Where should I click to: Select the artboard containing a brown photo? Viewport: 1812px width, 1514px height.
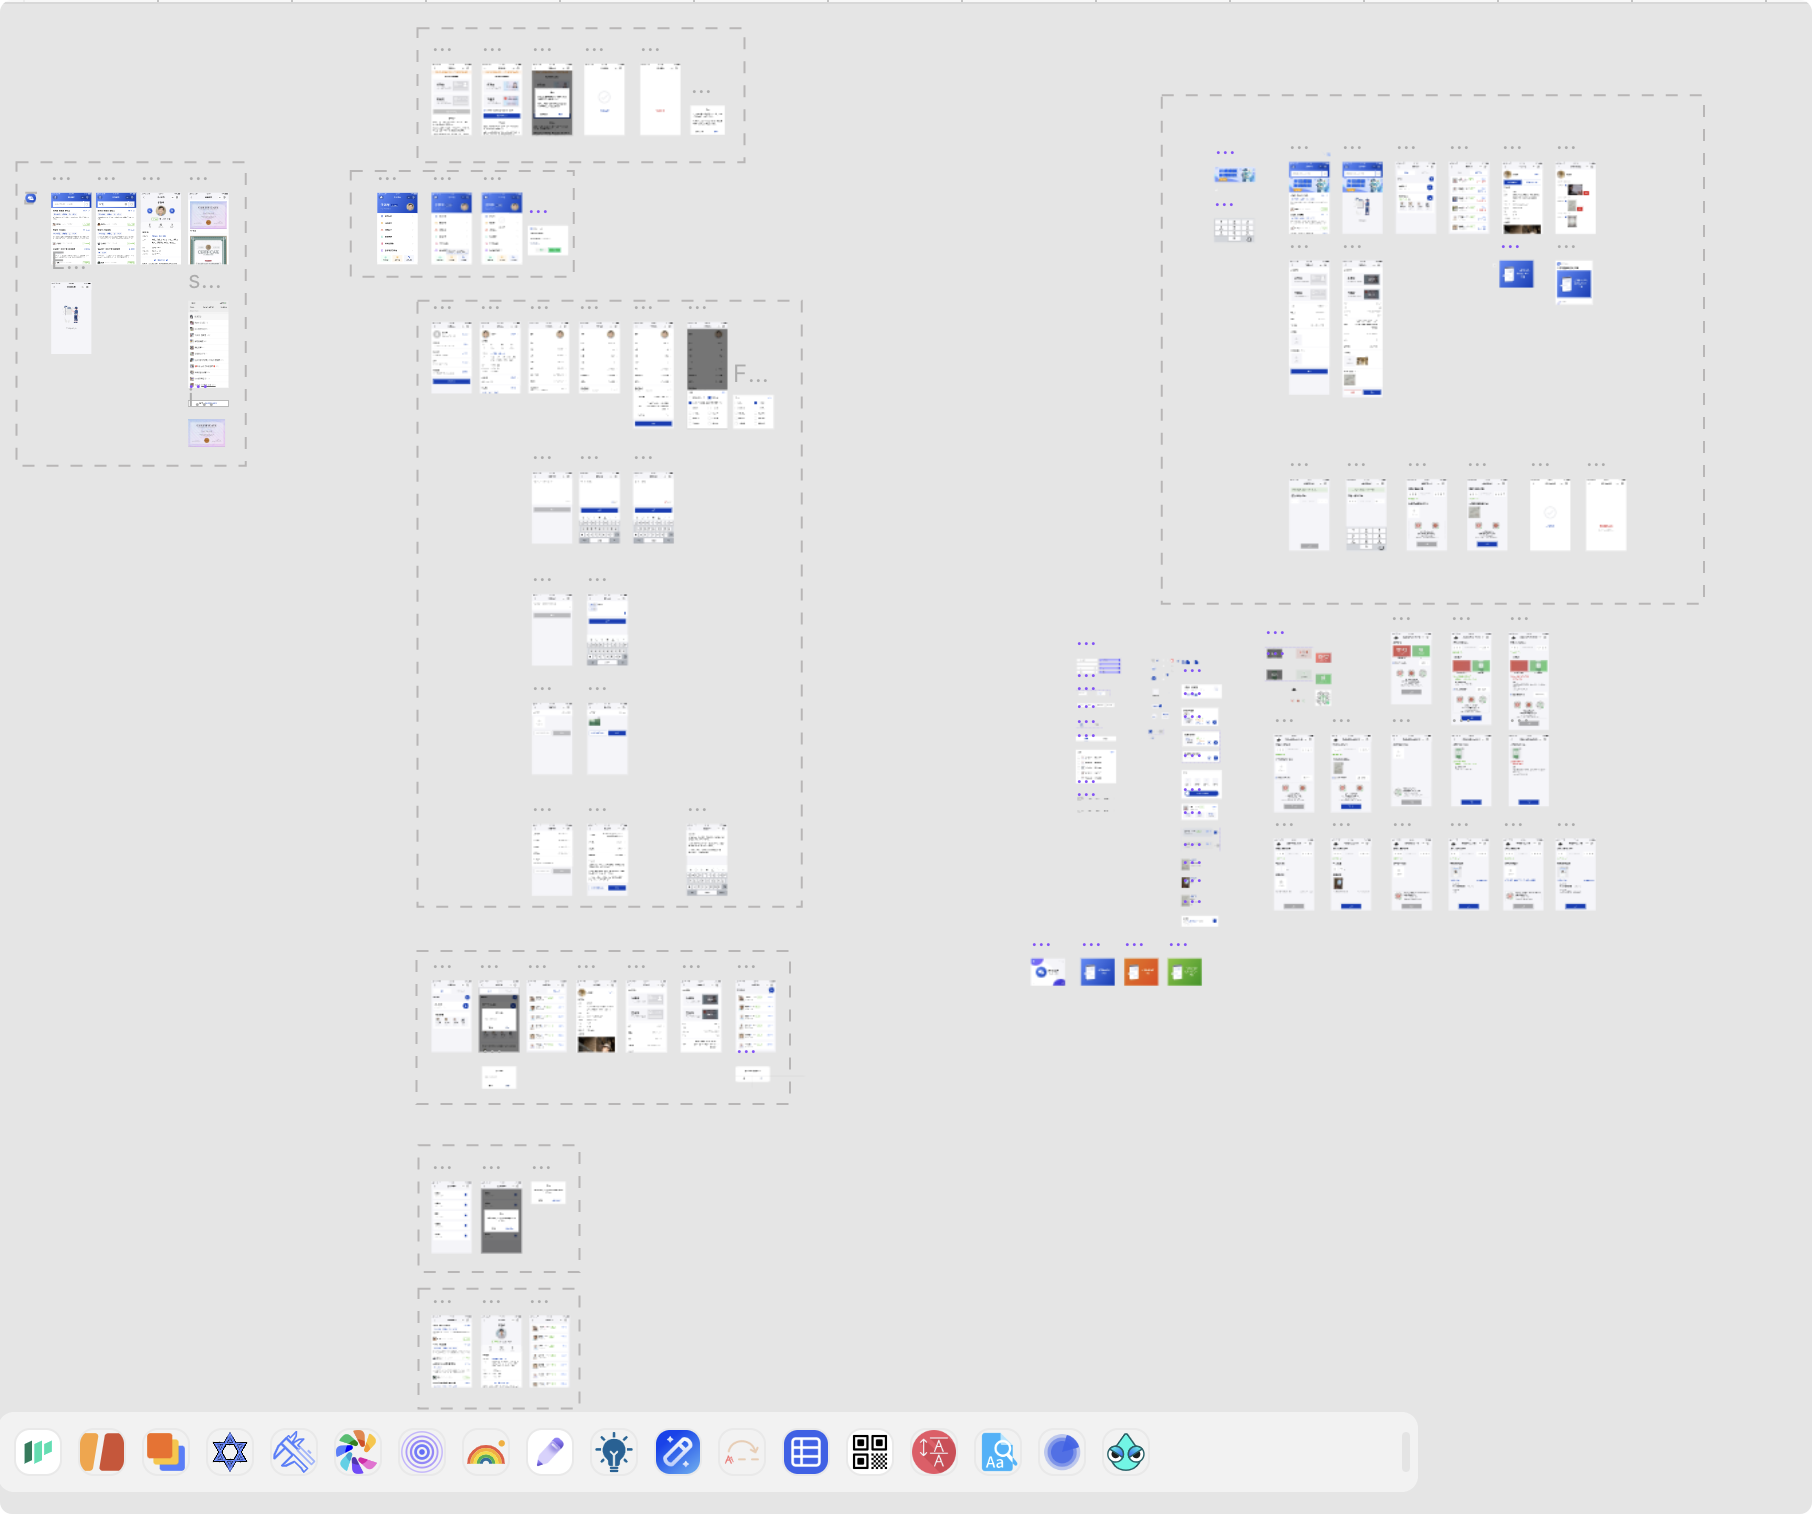pyautogui.click(x=597, y=1016)
